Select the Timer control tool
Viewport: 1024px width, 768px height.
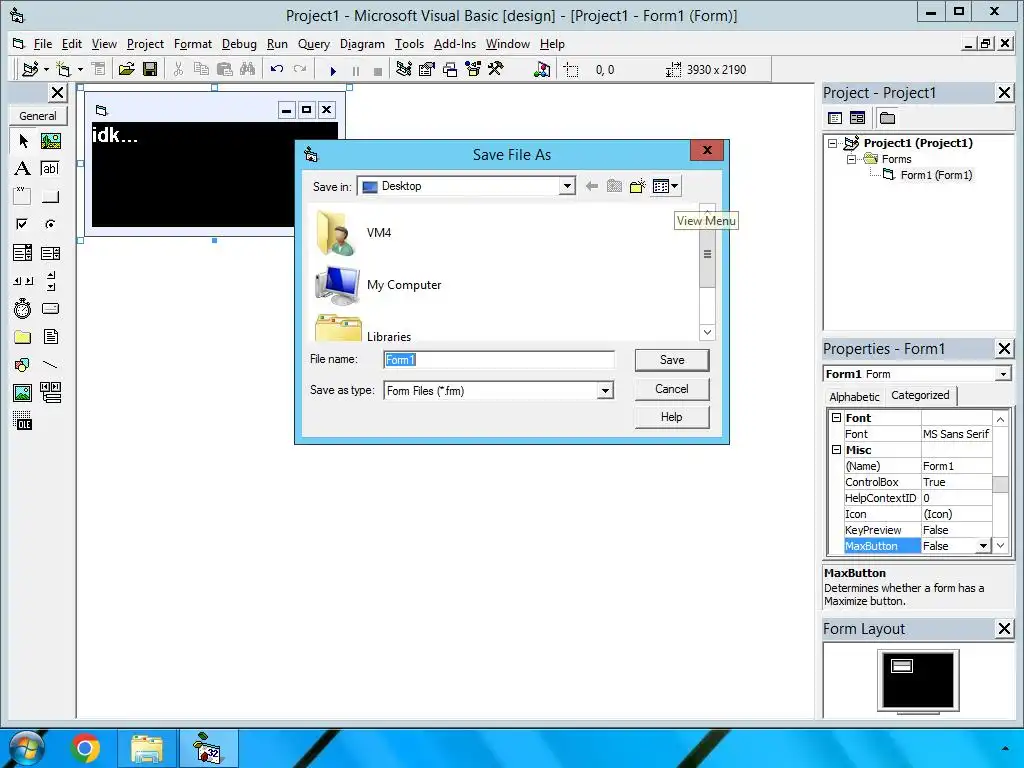(x=23, y=308)
